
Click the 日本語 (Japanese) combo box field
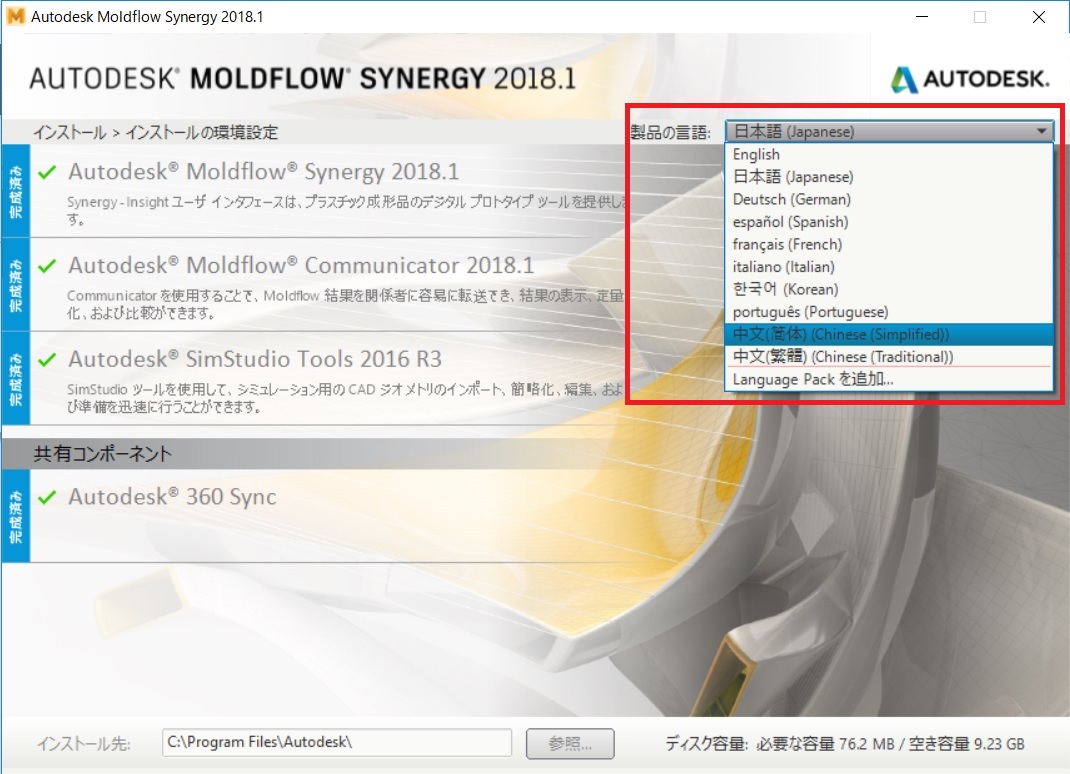890,131
